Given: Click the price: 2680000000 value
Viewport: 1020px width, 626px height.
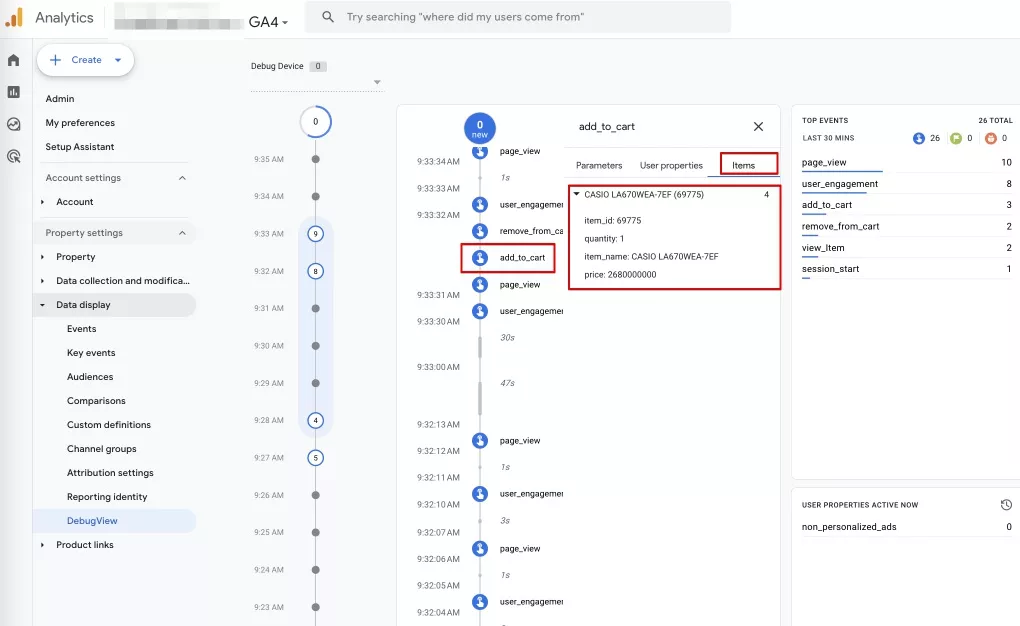Looking at the screenshot, I should pyautogui.click(x=620, y=275).
